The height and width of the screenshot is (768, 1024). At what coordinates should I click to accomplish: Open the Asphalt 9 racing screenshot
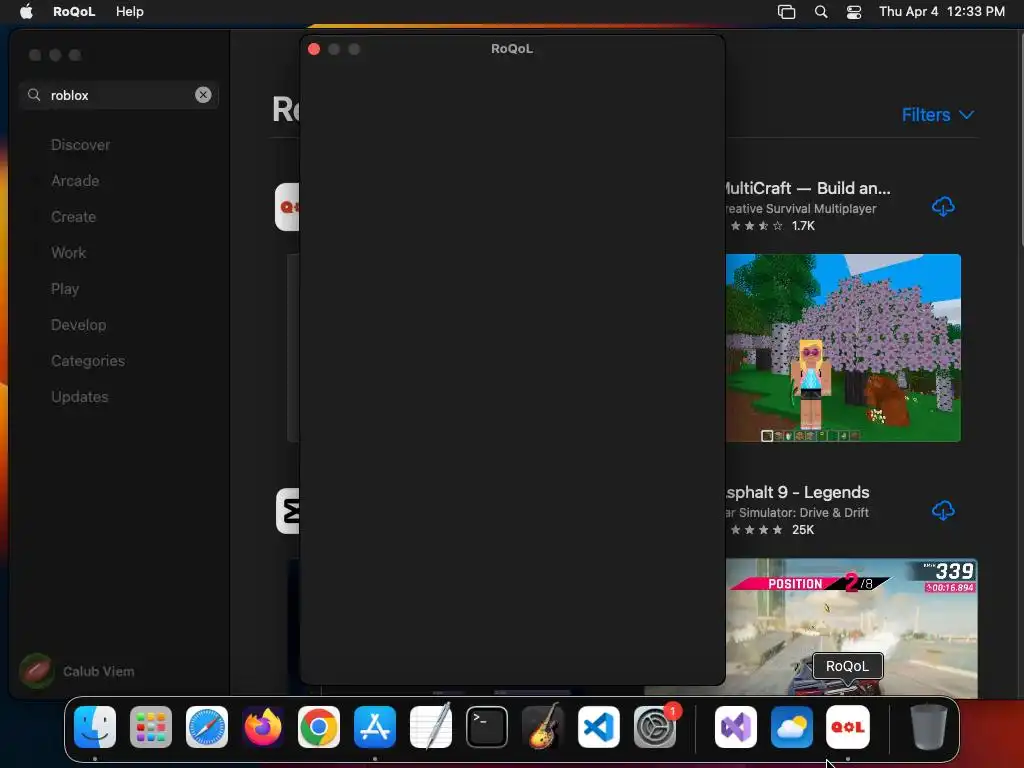[x=852, y=627]
